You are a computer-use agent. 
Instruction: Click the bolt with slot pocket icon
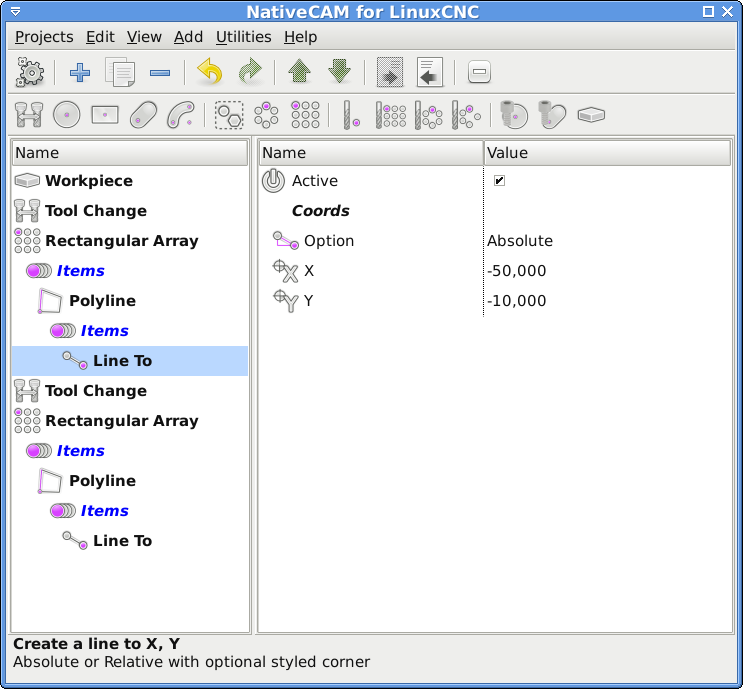point(553,115)
